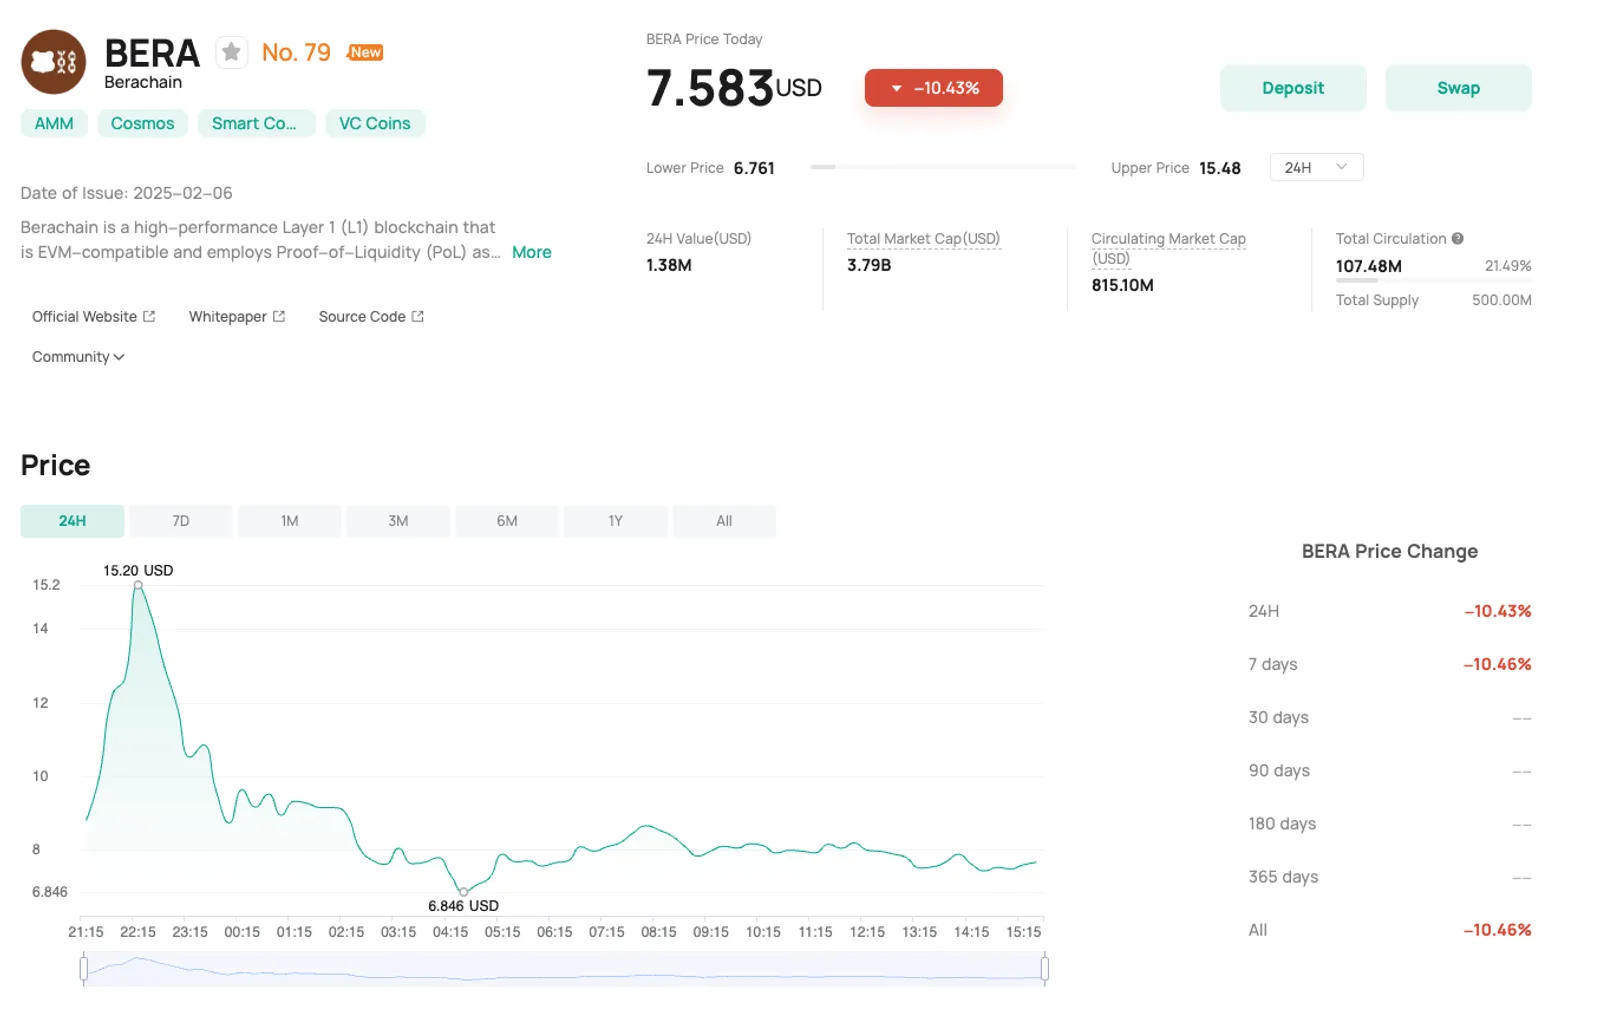Open the AMM category tag
The image size is (1600, 1032).
point(54,123)
